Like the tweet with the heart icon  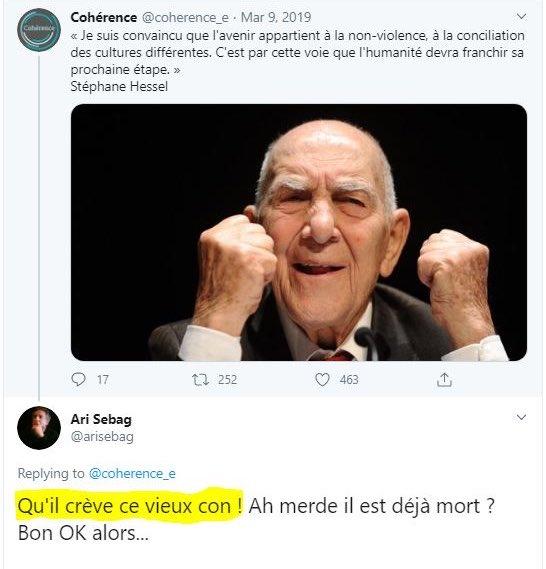pyautogui.click(x=322, y=380)
